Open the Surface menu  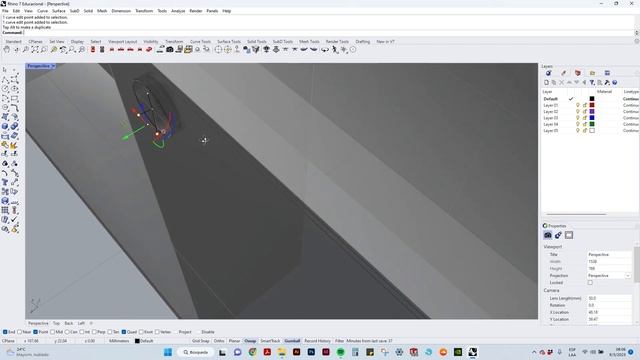(59, 11)
